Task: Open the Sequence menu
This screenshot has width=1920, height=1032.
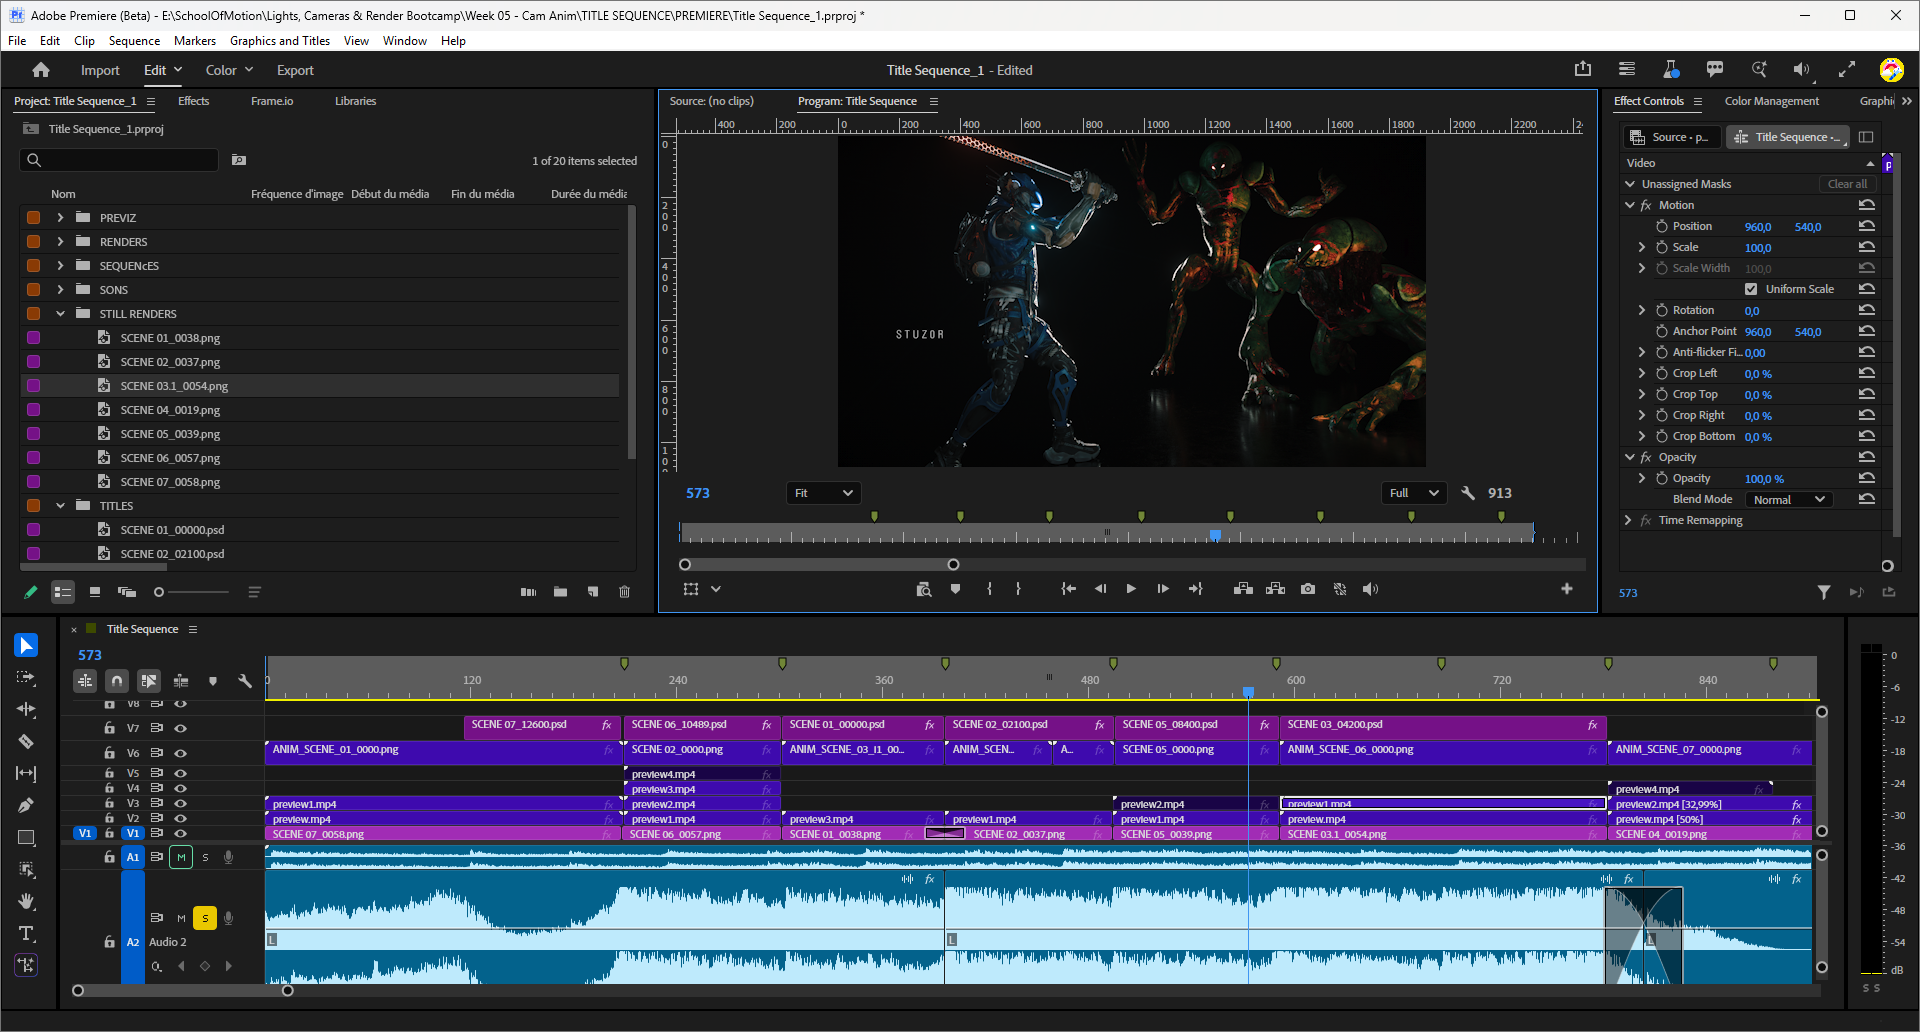Action: coord(134,41)
